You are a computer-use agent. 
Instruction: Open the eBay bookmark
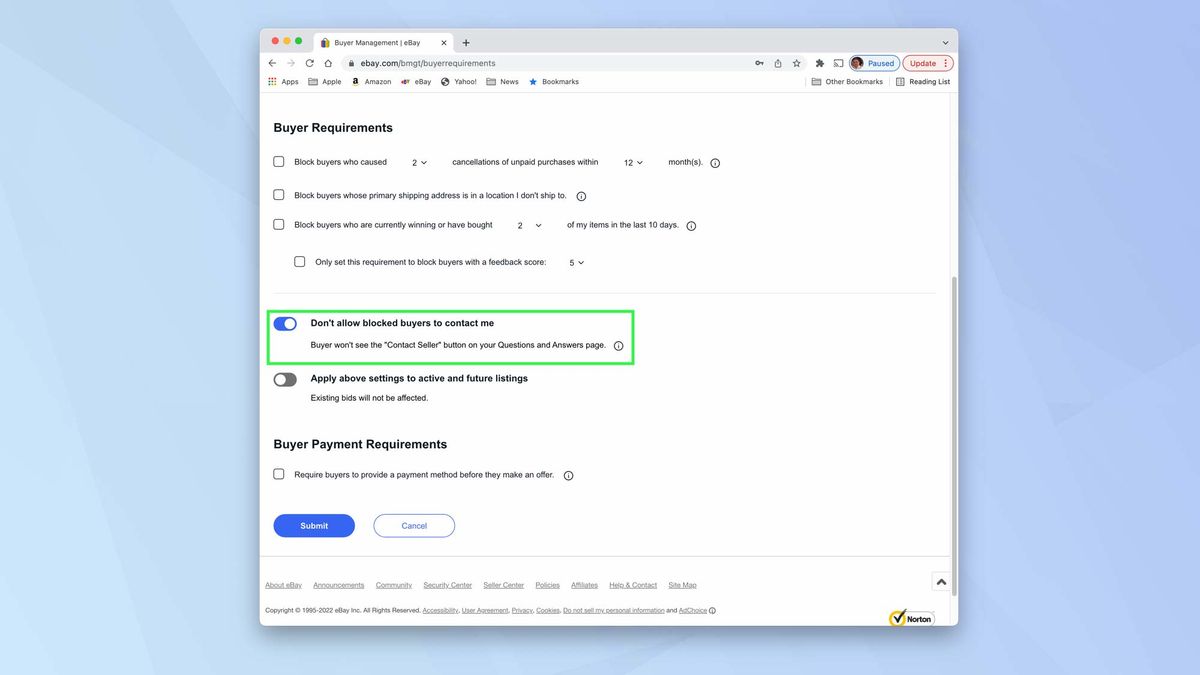[416, 82]
